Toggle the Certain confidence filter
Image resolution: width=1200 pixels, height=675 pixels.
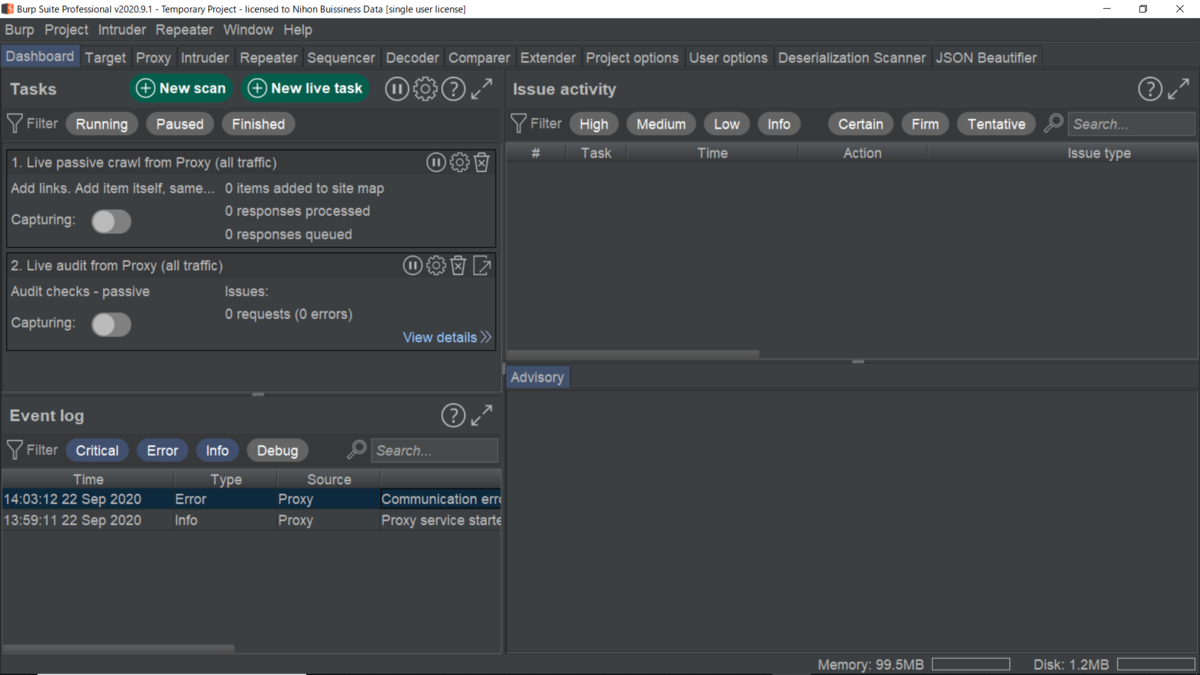(x=861, y=124)
